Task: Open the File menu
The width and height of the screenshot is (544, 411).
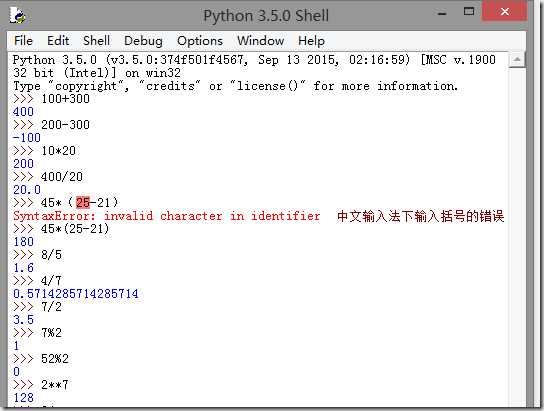Action: [x=23, y=41]
